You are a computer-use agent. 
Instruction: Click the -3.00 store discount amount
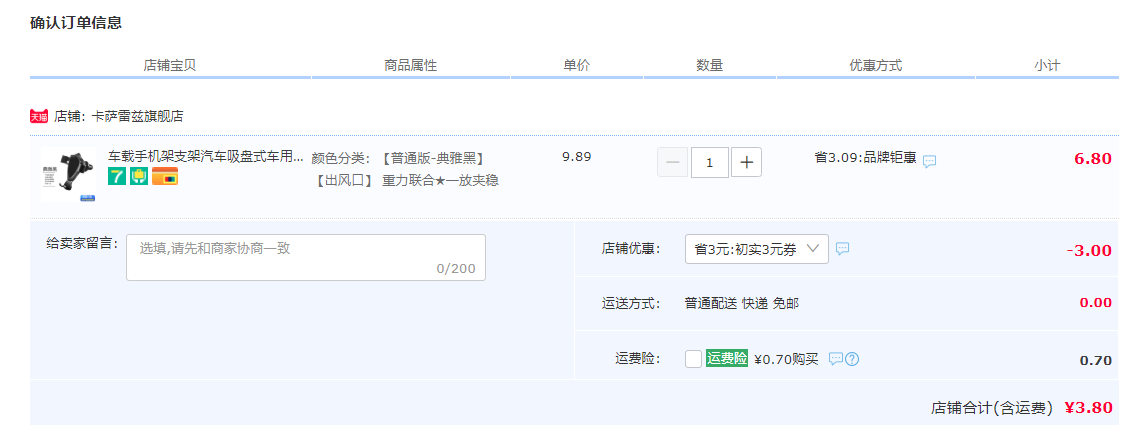(x=1089, y=251)
